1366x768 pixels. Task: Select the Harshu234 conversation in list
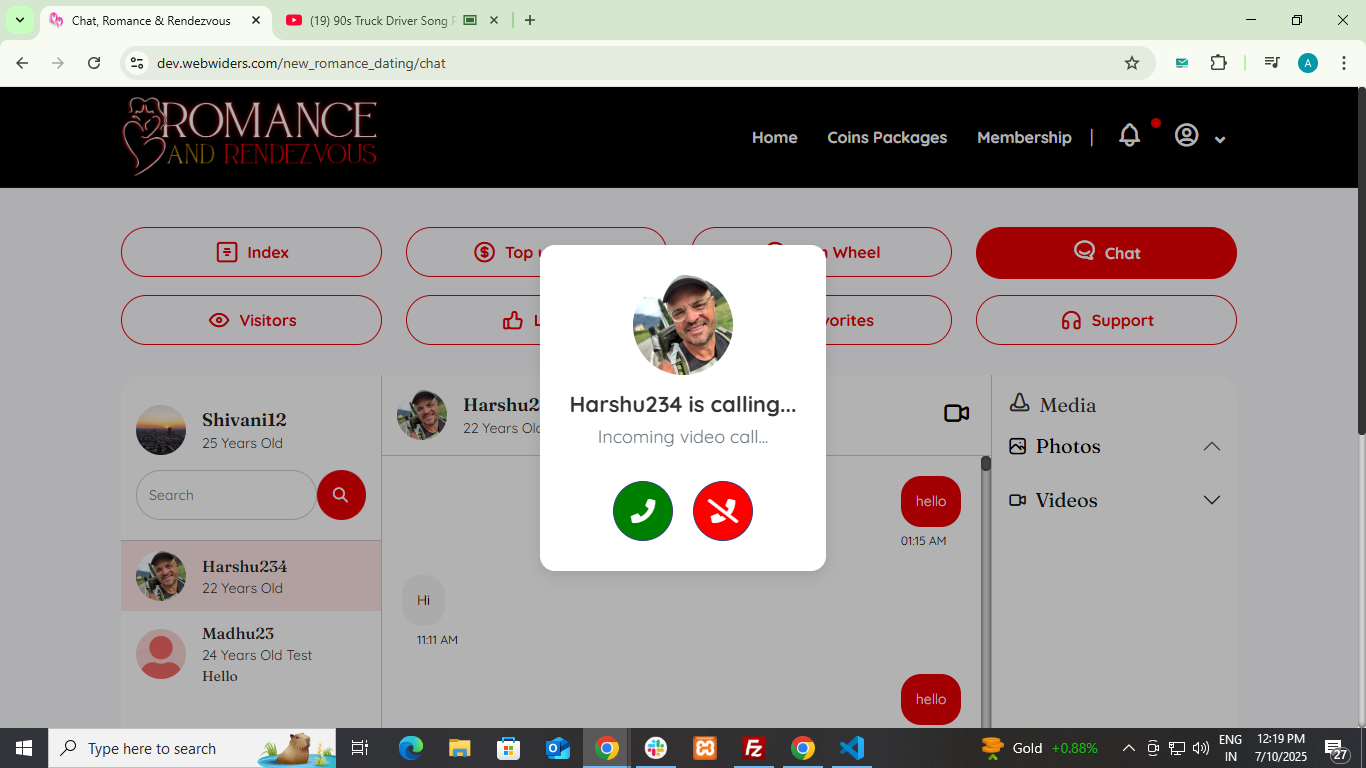251,576
